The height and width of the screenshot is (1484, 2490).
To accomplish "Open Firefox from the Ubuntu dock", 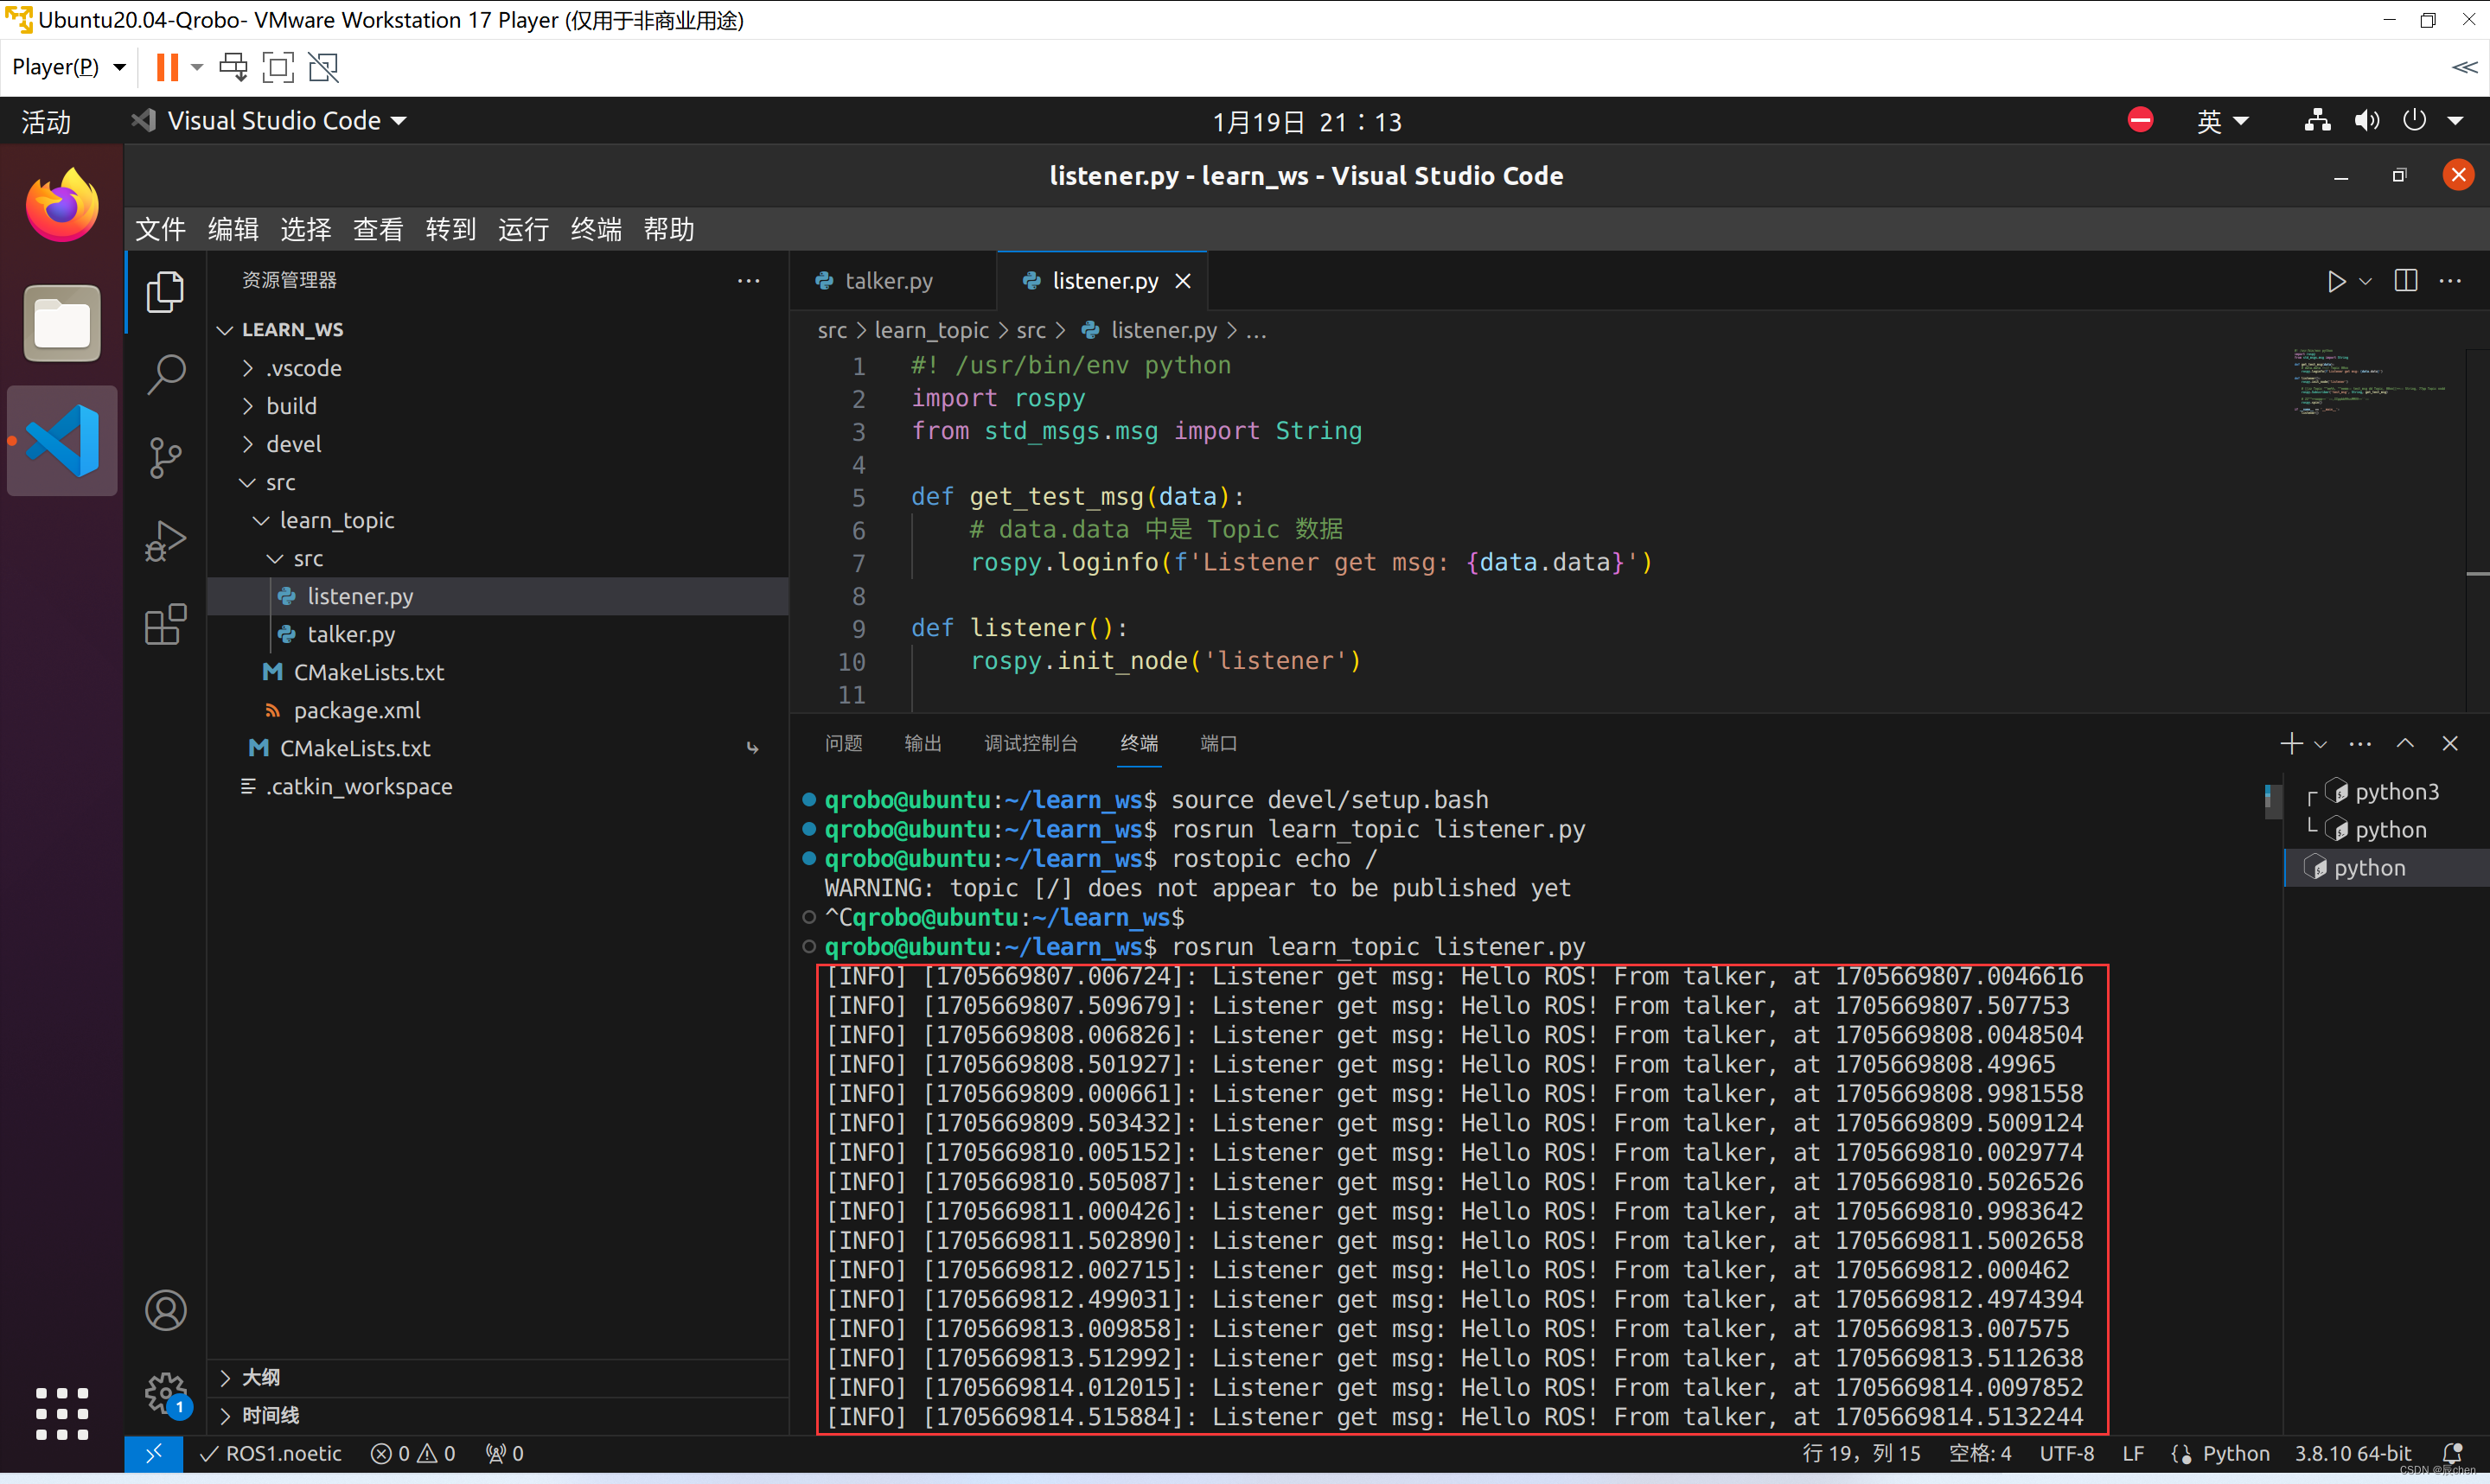I will click(62, 206).
